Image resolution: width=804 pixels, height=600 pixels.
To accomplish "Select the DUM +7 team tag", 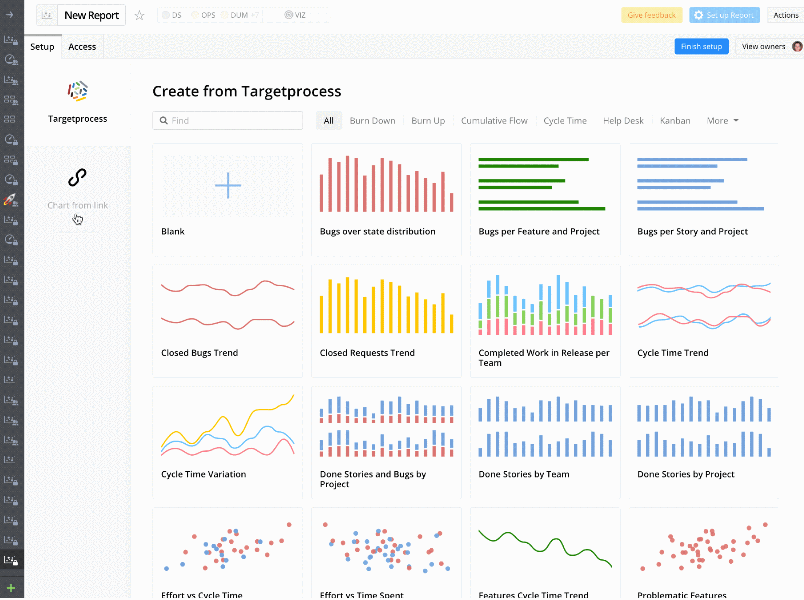I will click(240, 15).
